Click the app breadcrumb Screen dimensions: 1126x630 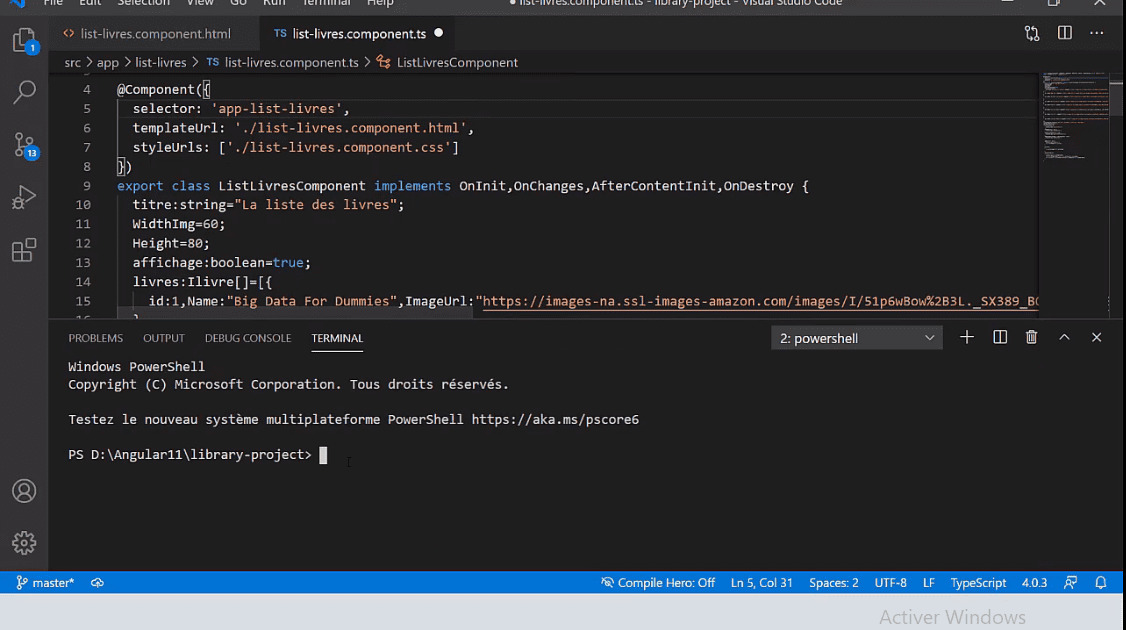pyautogui.click(x=108, y=62)
